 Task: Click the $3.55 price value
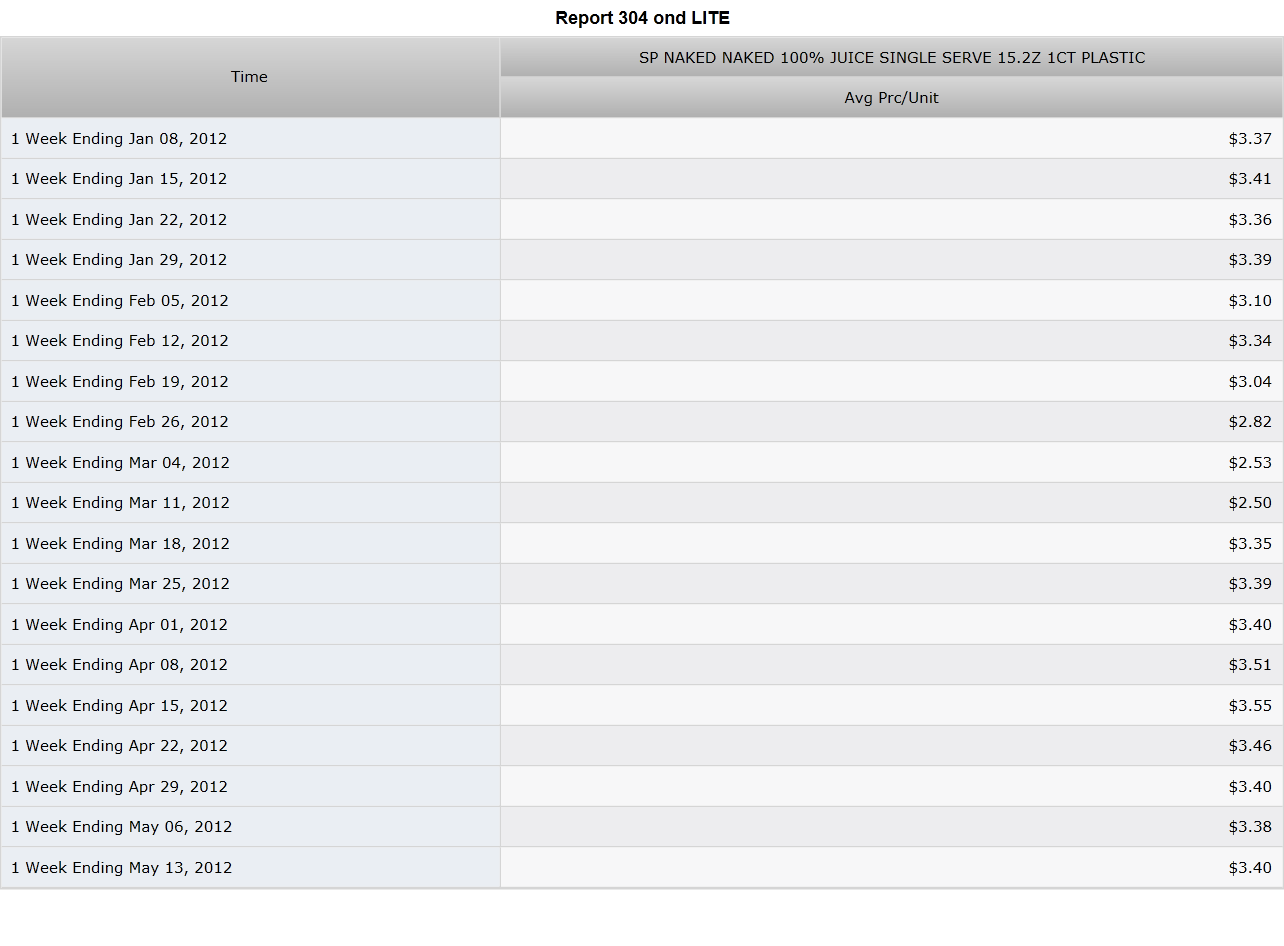pyautogui.click(x=1250, y=706)
